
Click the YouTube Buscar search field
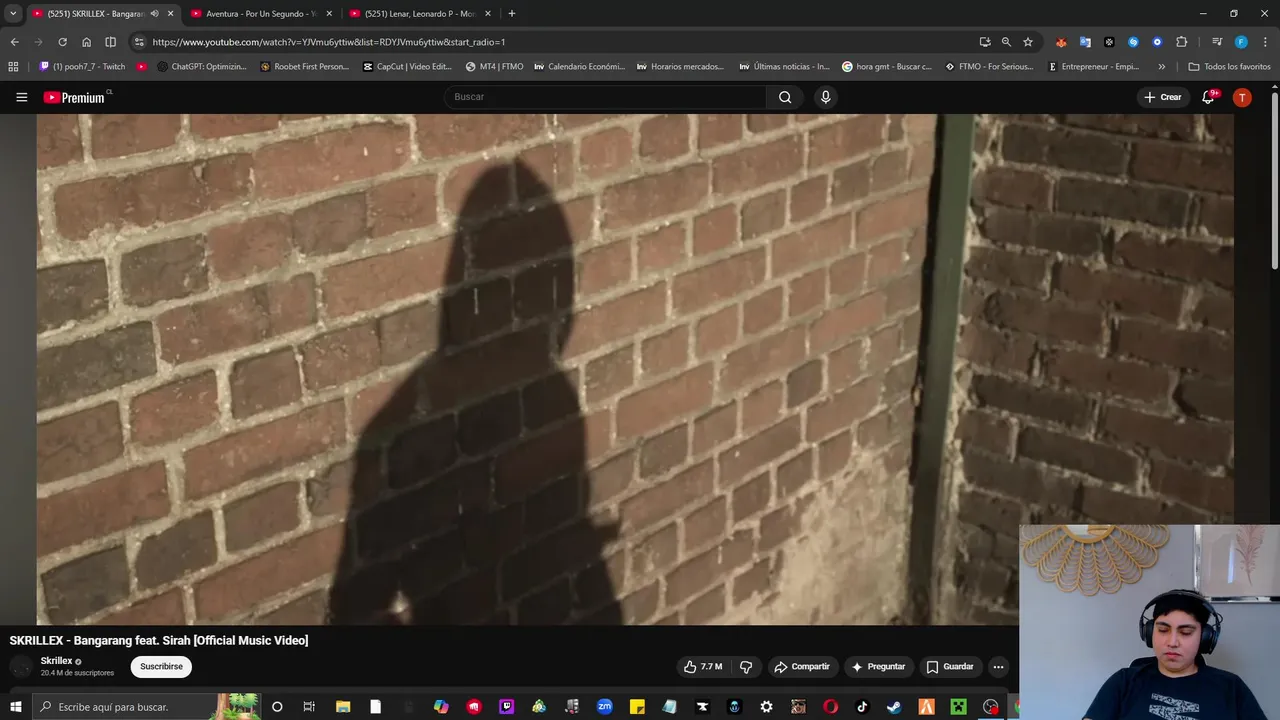point(605,97)
